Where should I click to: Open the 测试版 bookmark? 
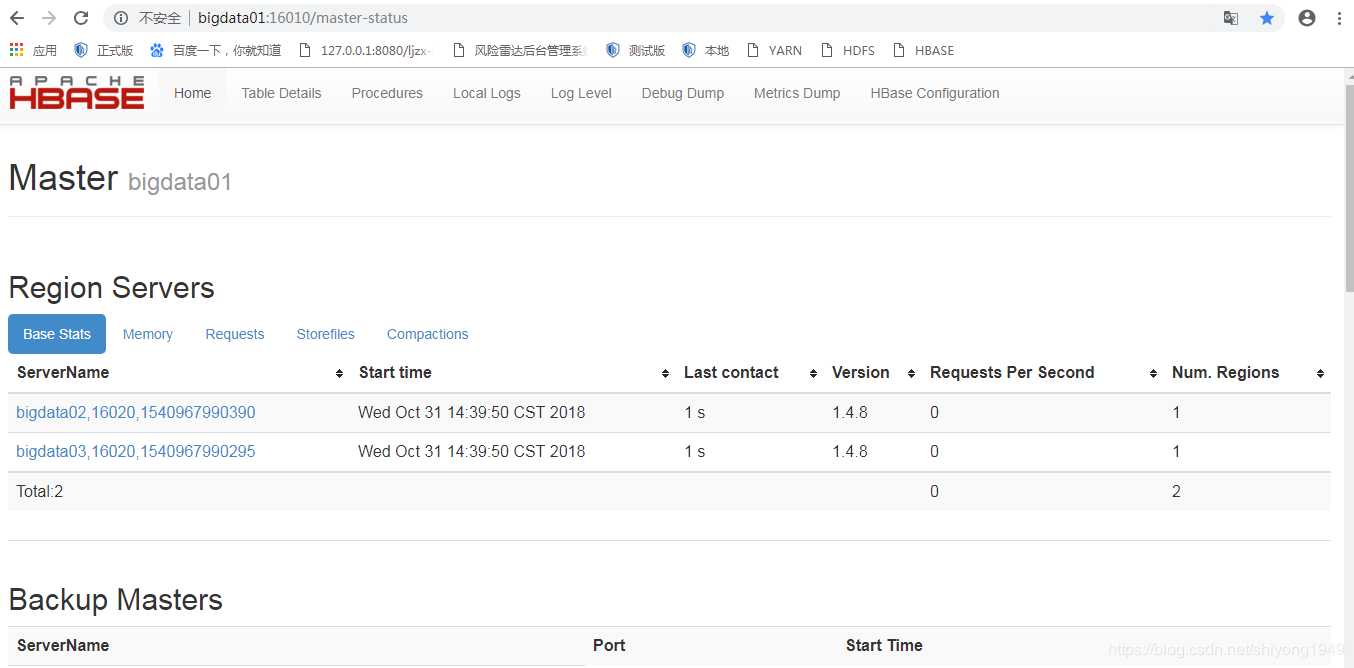635,50
